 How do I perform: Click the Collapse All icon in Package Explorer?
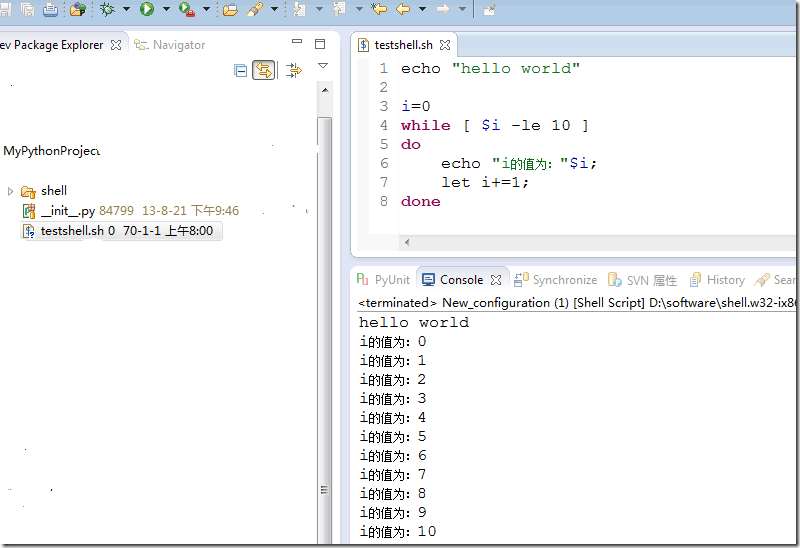coord(240,70)
